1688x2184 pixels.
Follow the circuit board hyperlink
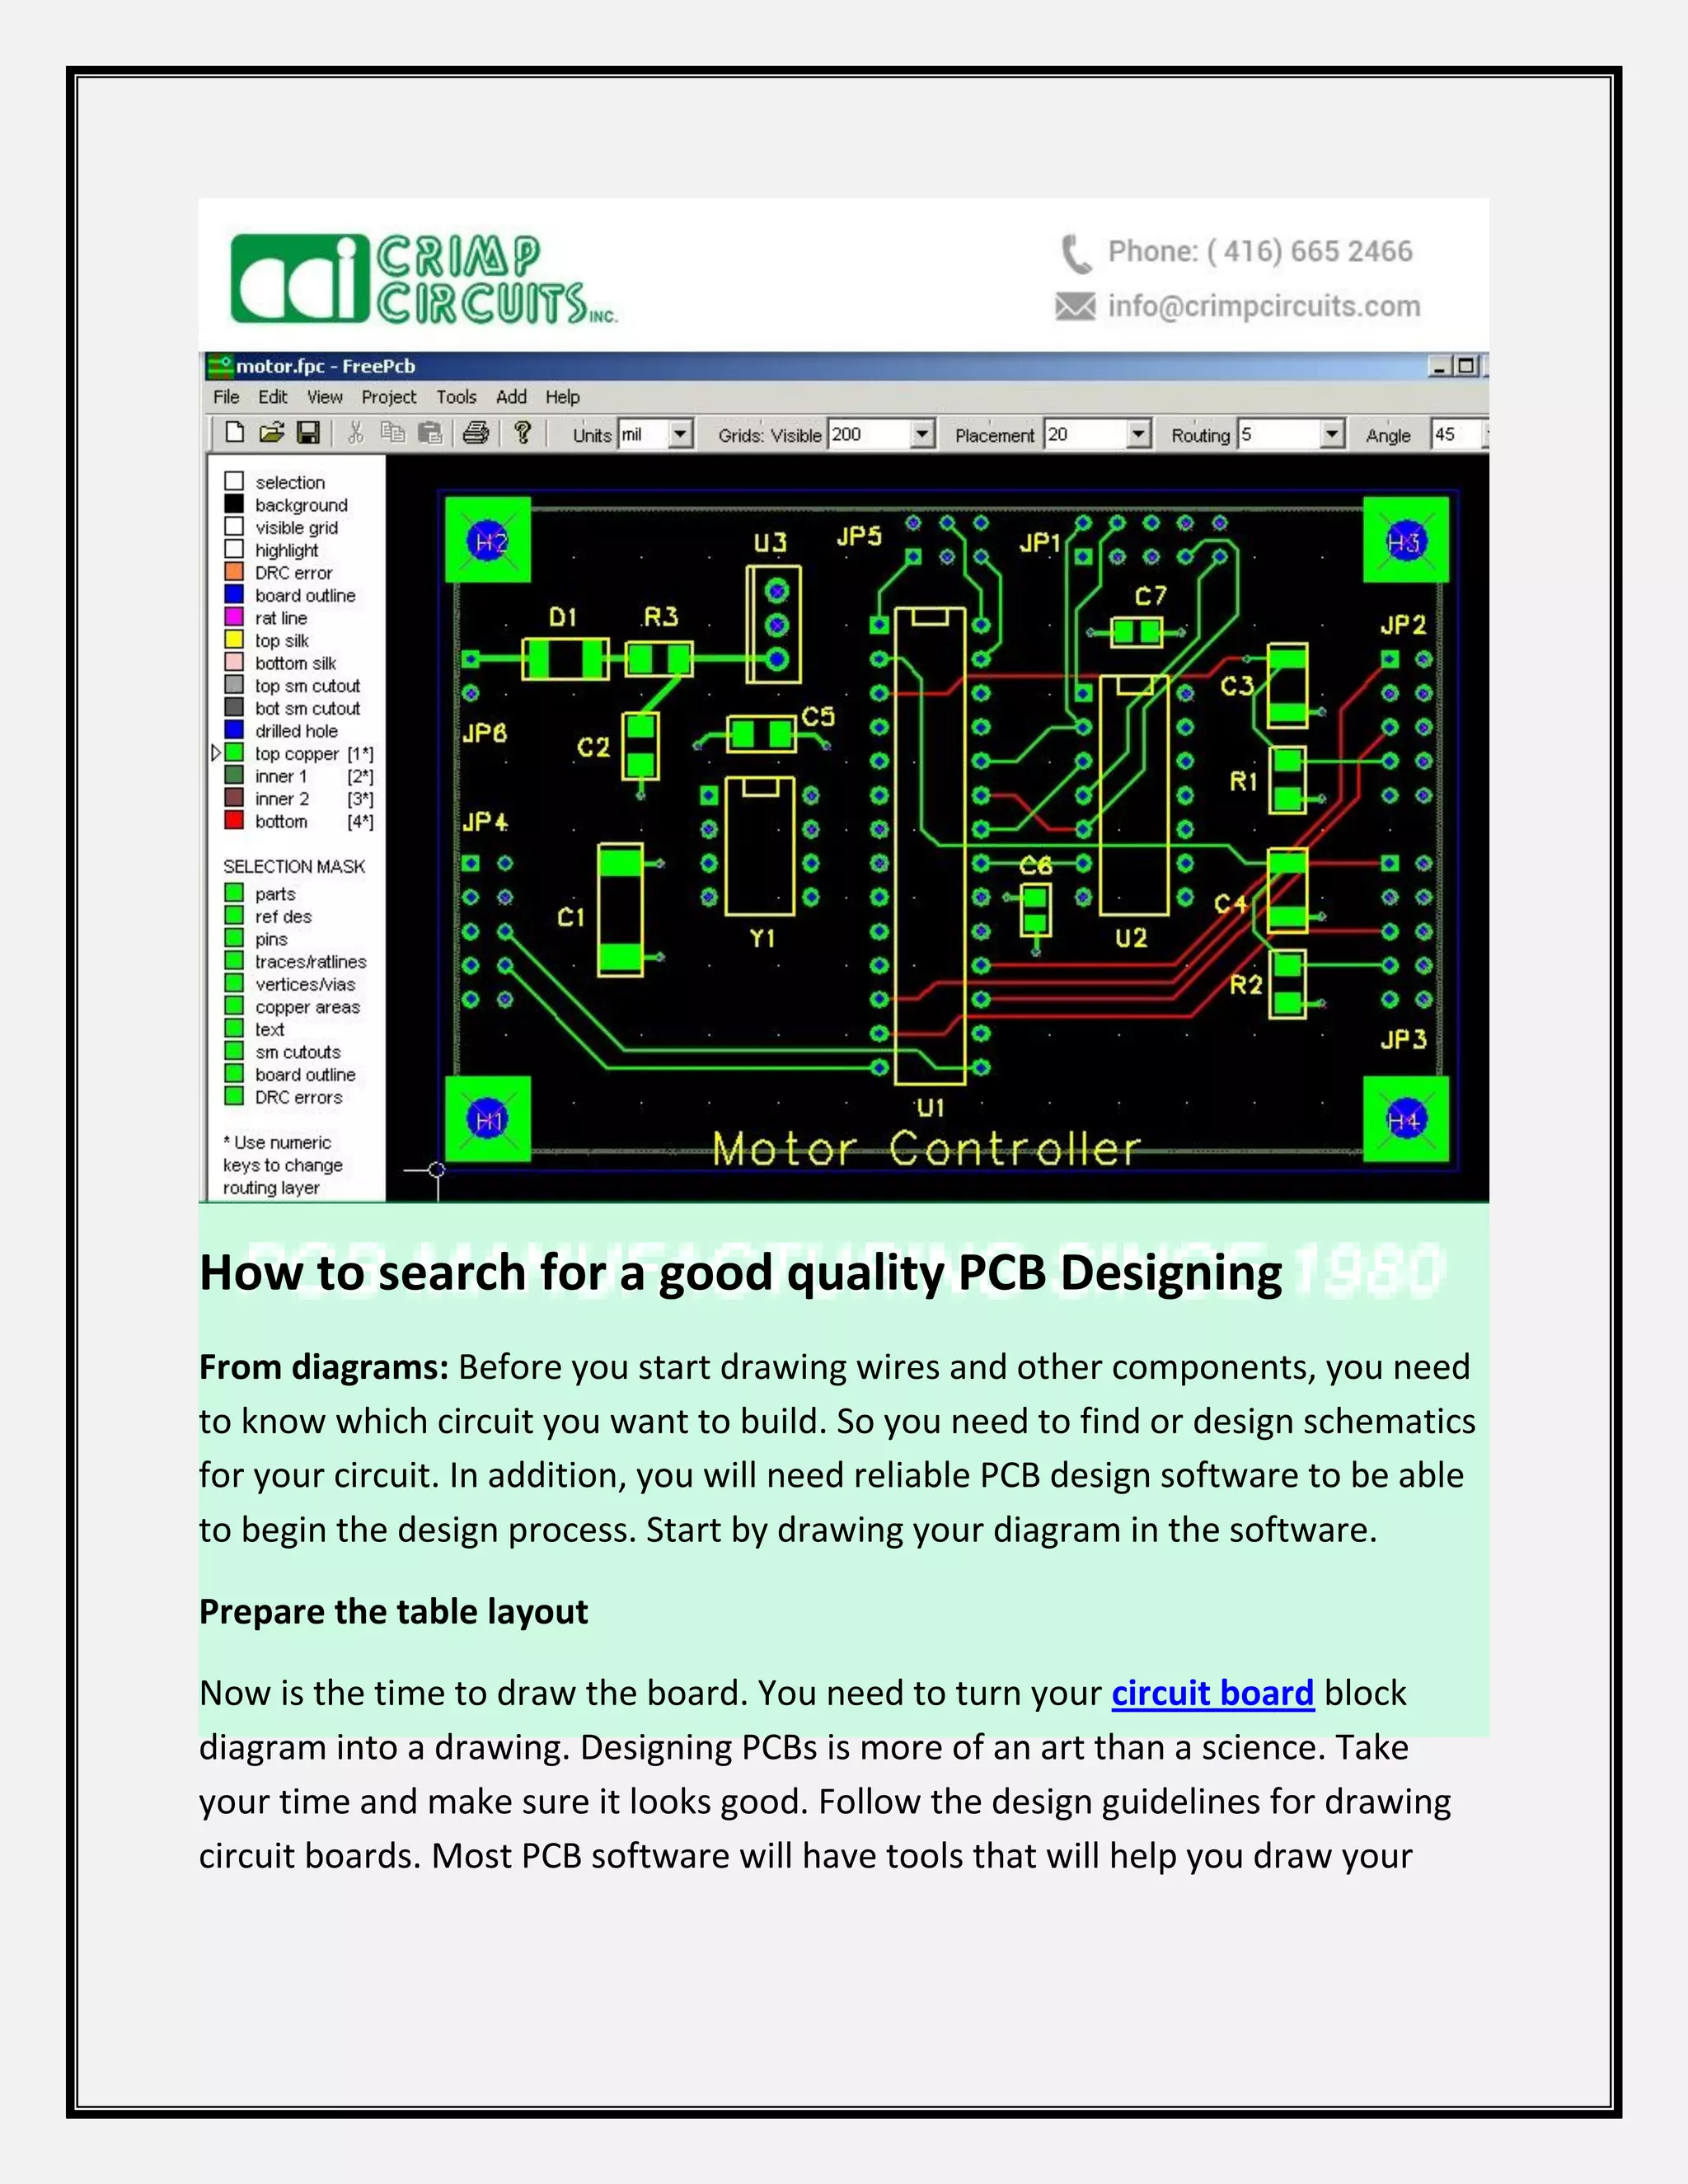(x=1212, y=1693)
